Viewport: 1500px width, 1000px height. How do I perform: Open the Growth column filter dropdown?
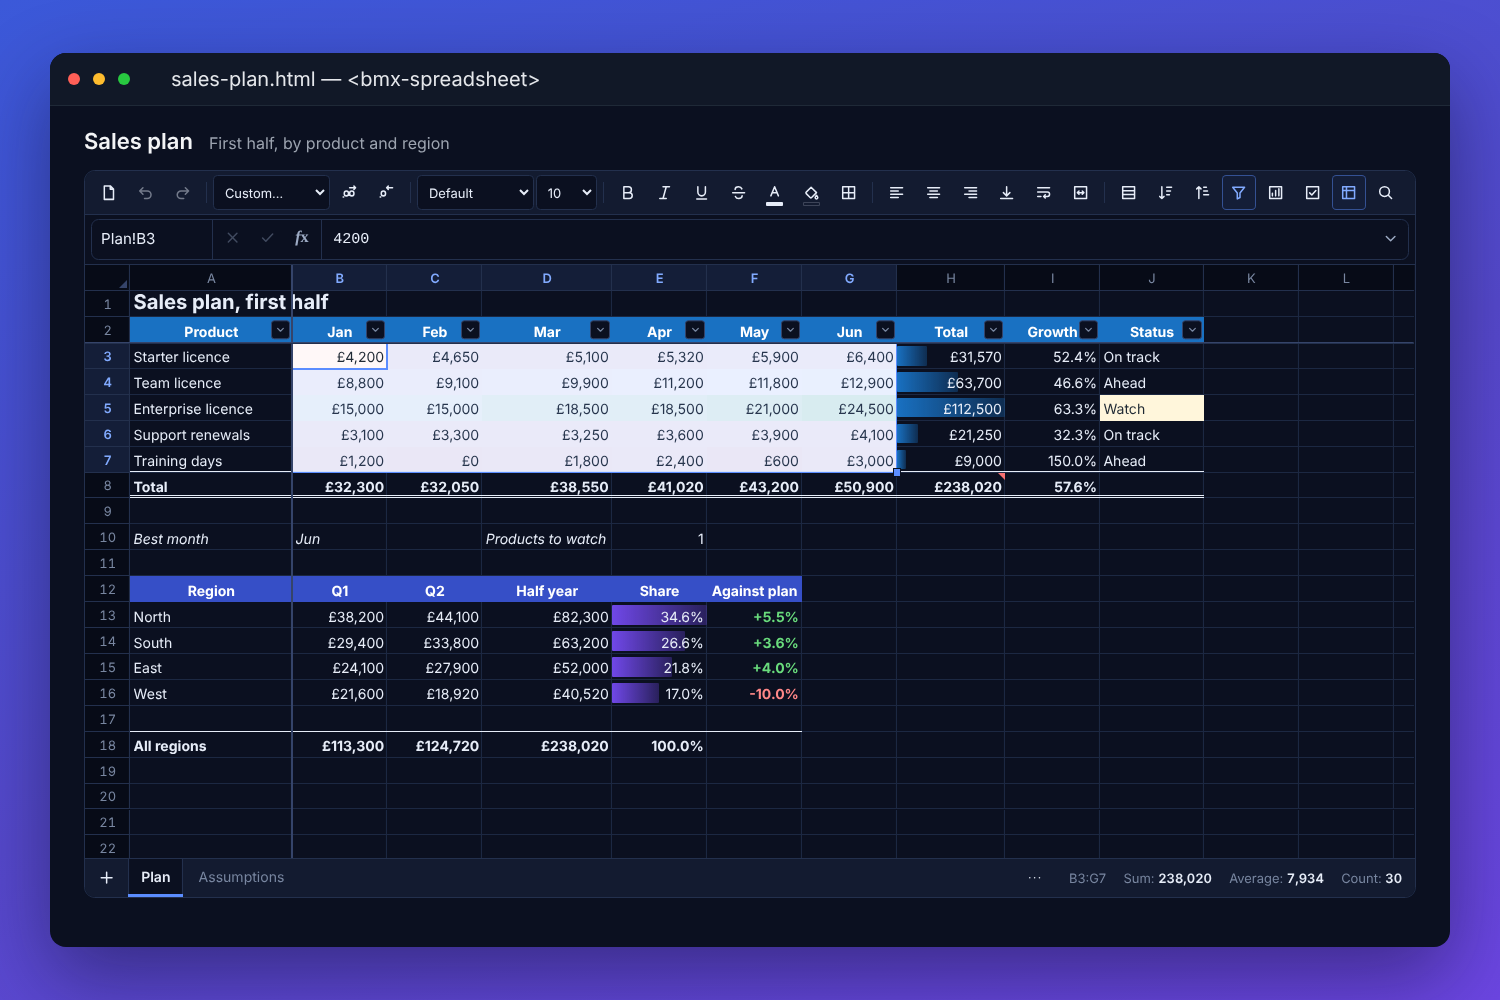click(1089, 330)
